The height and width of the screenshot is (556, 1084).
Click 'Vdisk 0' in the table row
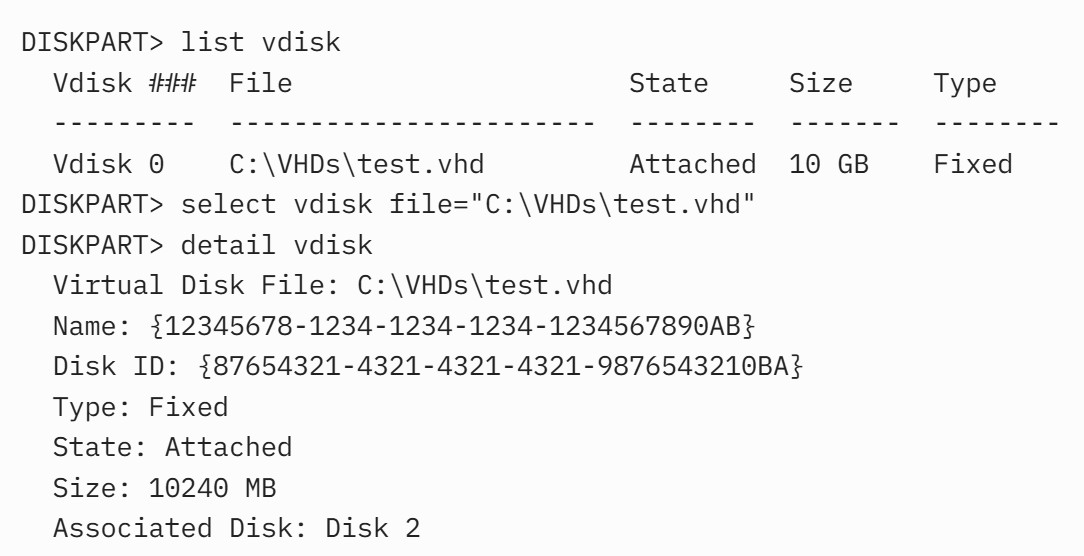tap(109, 165)
